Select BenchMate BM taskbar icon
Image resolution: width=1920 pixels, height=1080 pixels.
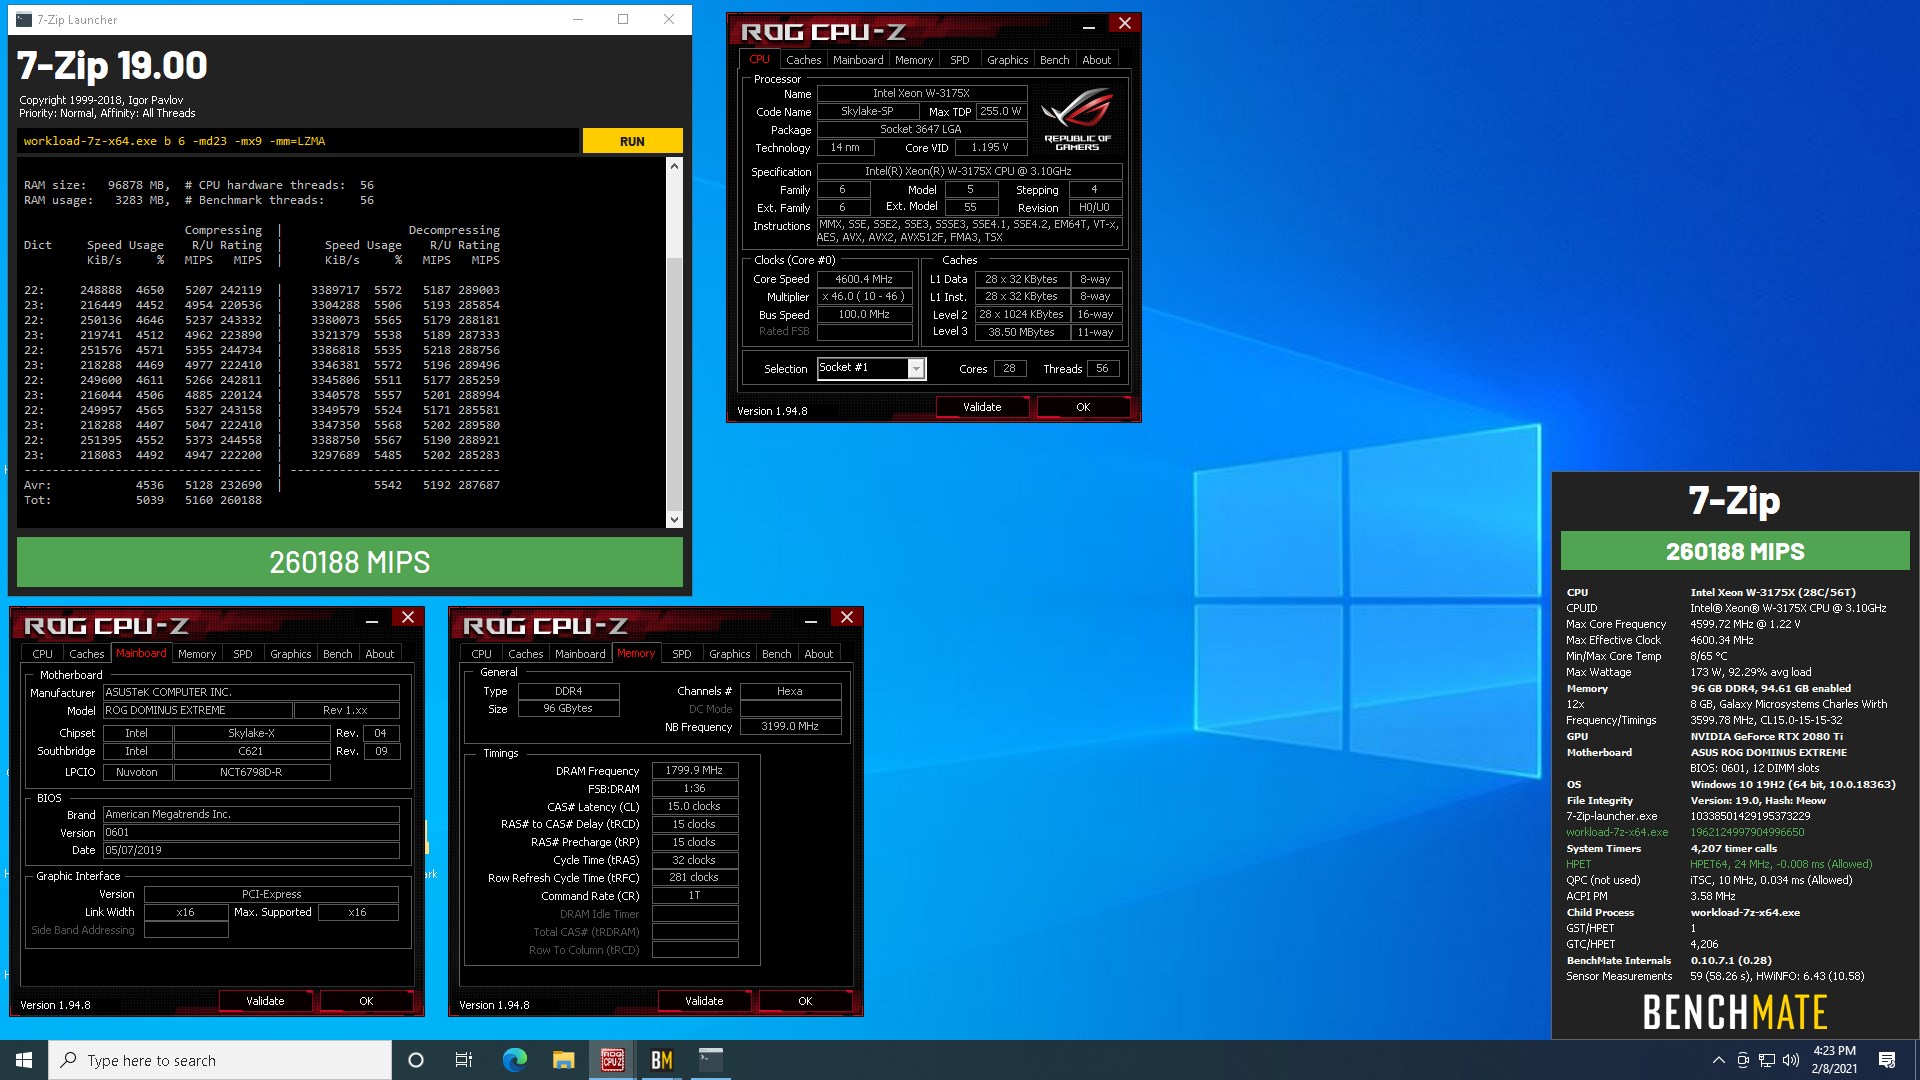click(x=661, y=1060)
